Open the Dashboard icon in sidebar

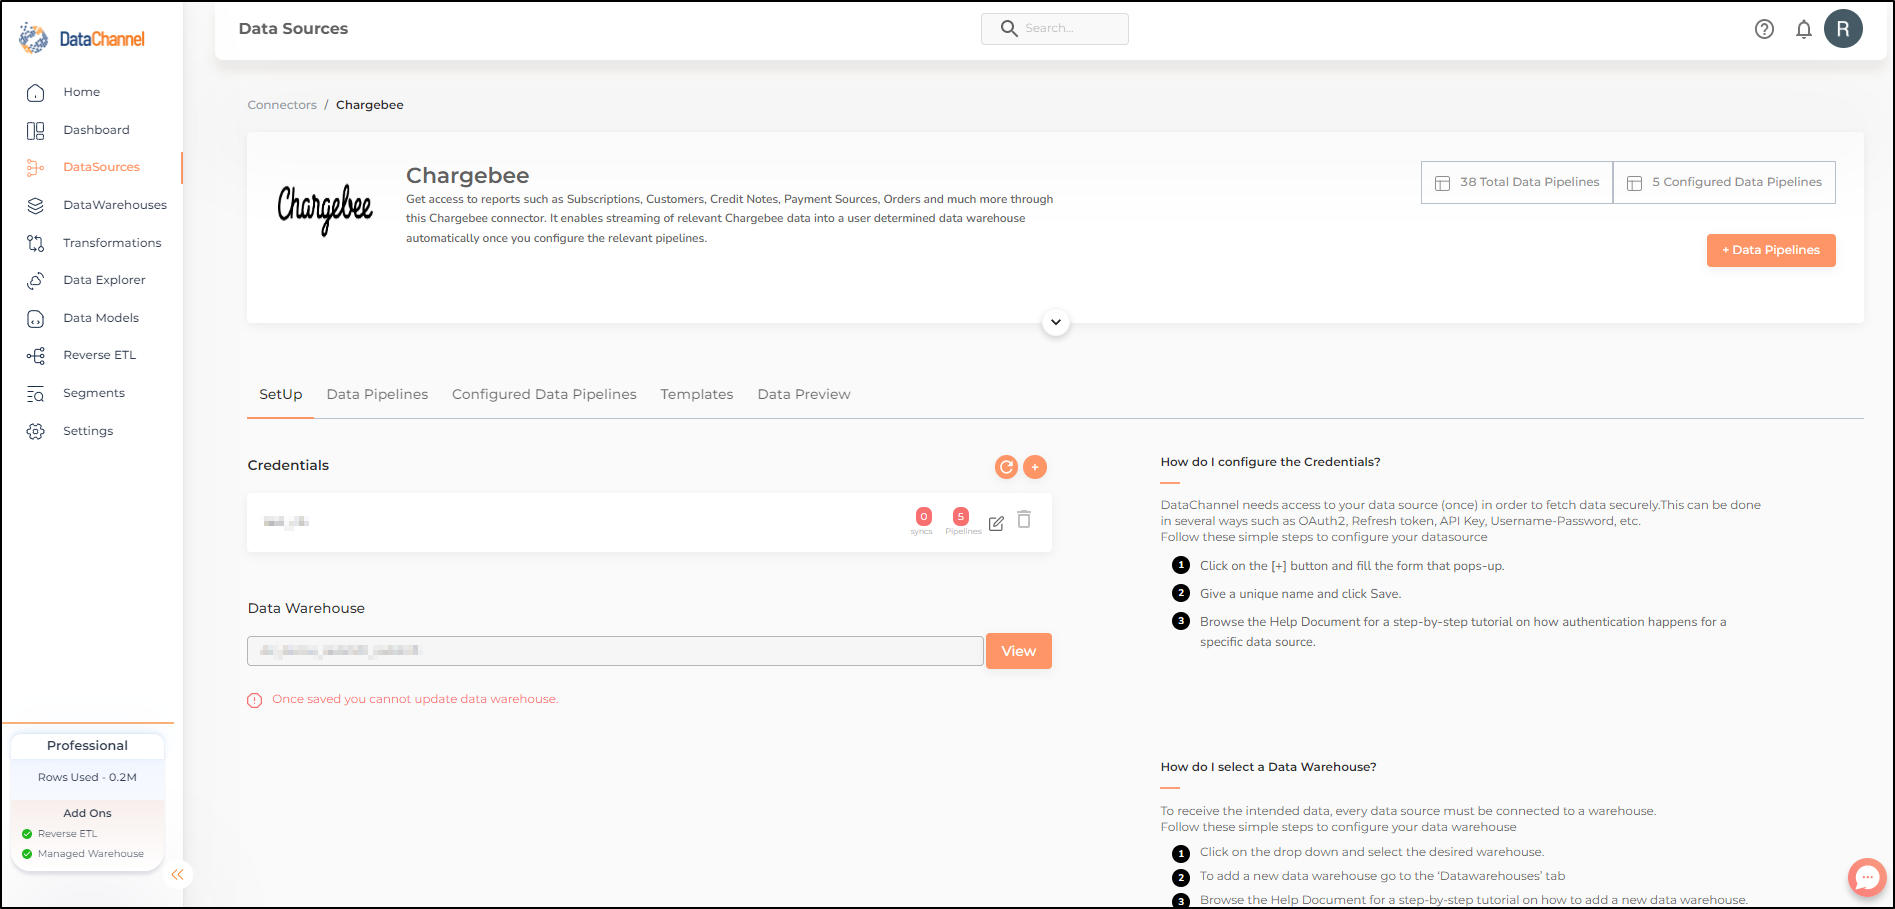coord(36,130)
